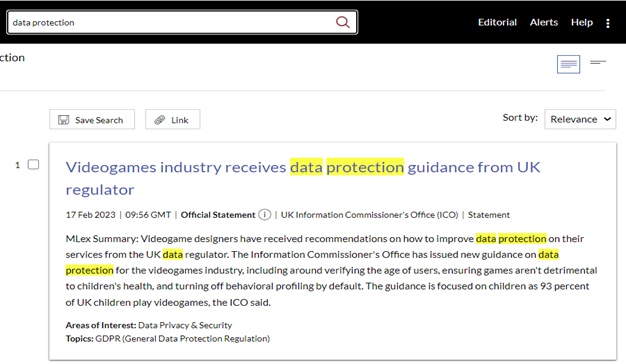Click the floppy disk icon on Save Search
Screen dimensions: 626x364
(63, 120)
